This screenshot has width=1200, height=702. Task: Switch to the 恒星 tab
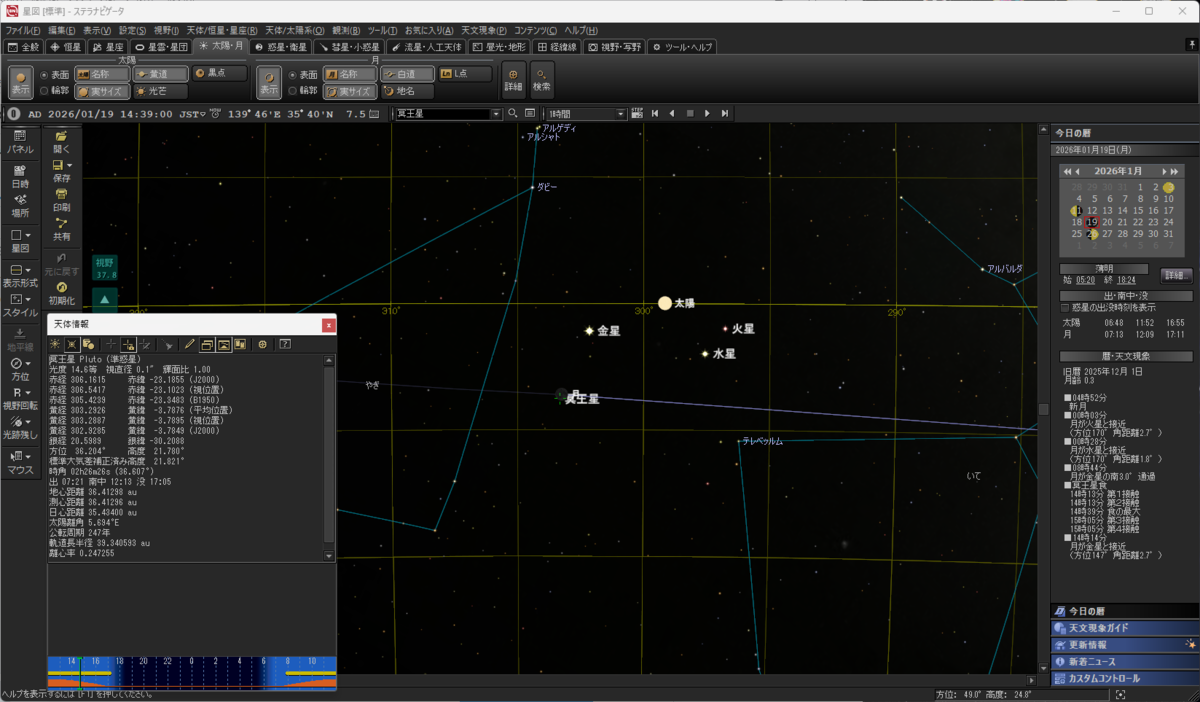67,46
